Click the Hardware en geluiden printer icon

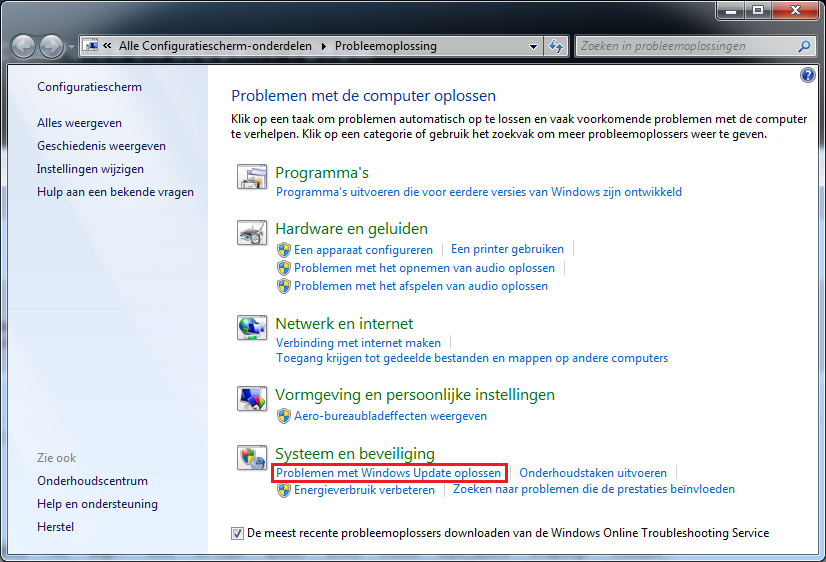pos(252,232)
